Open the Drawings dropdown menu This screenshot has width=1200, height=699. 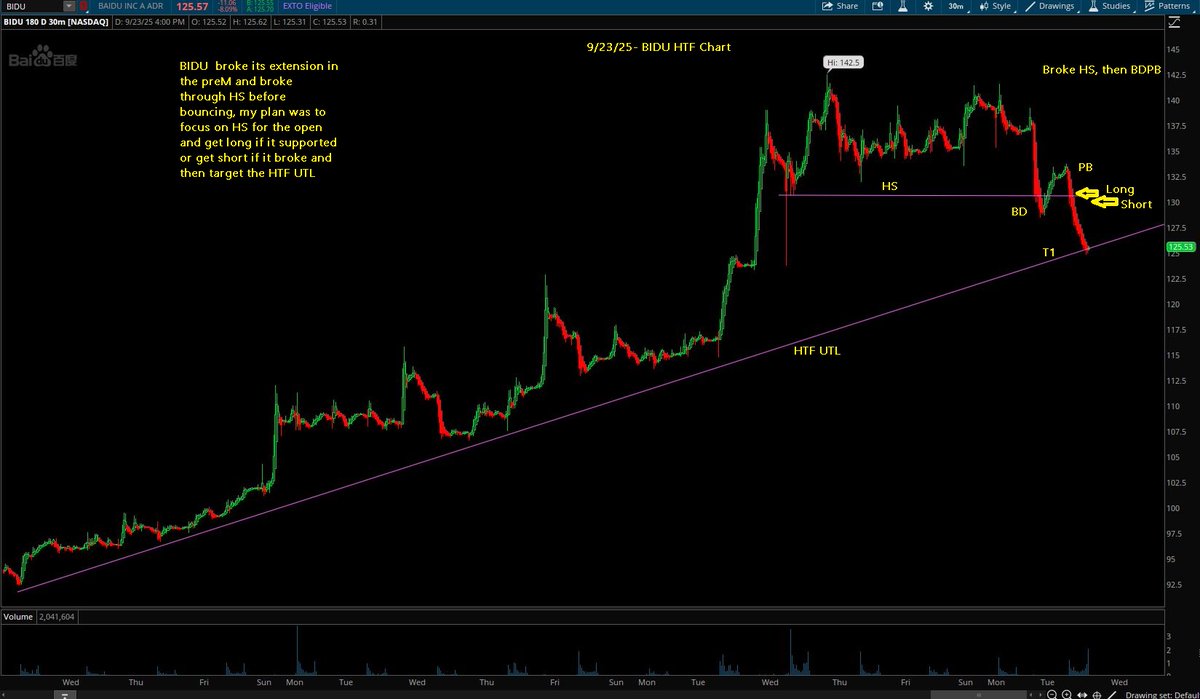click(x=1050, y=6)
